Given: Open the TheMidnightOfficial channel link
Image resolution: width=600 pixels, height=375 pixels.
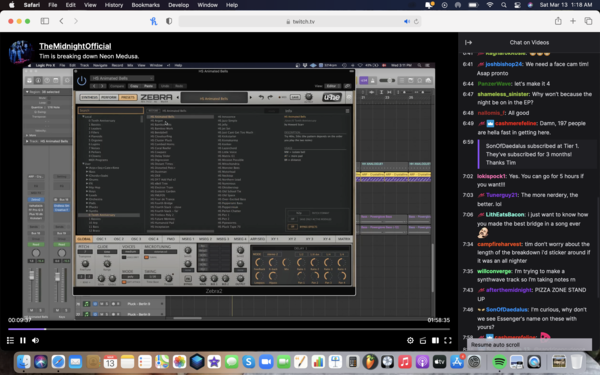Looking at the screenshot, I should (x=75, y=46).
